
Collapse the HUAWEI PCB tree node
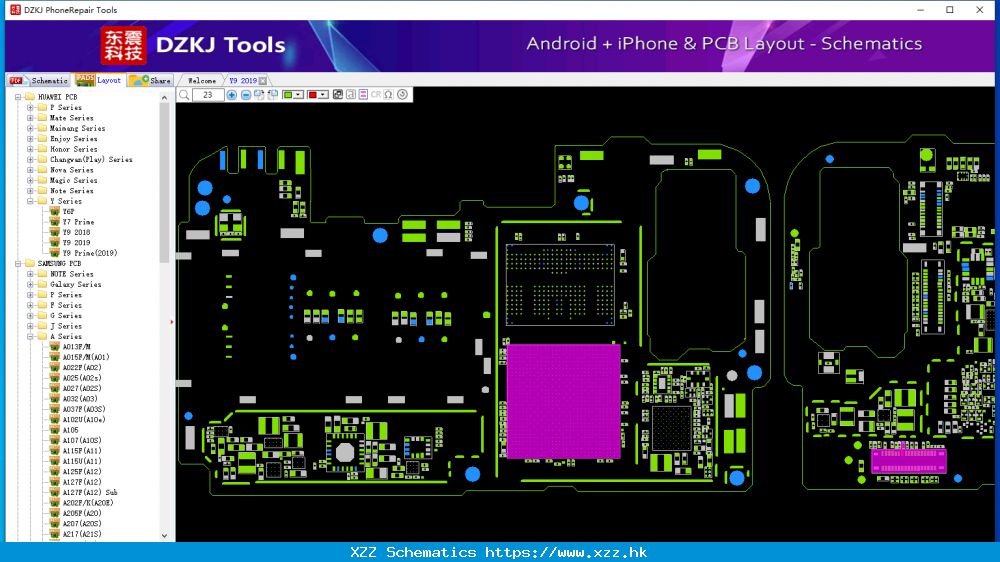click(18, 97)
